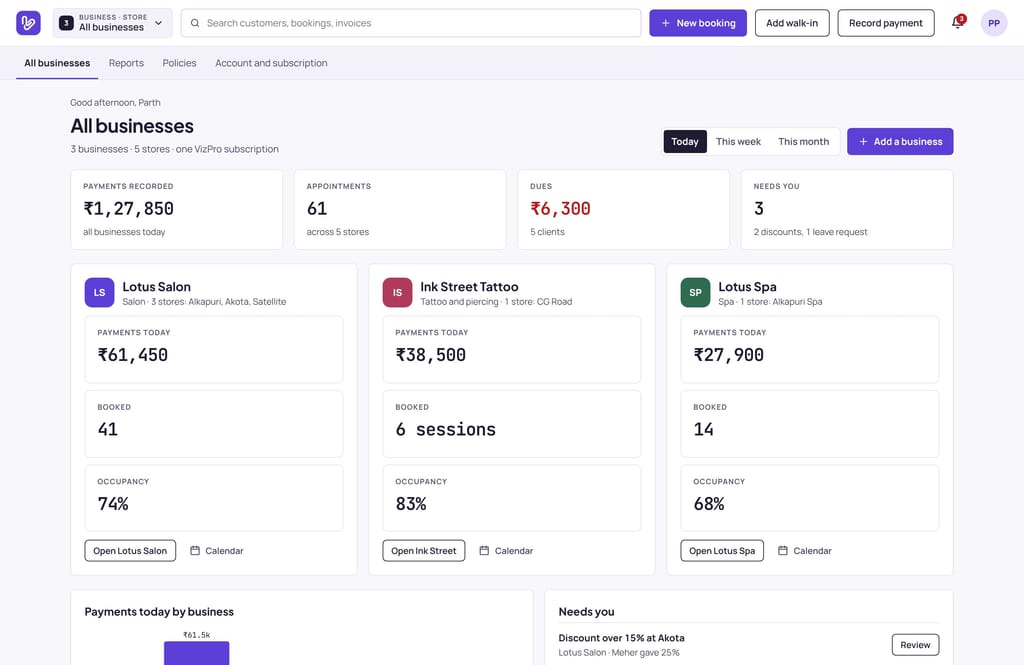Click the 'Discount over 15% at Akota' item title
Image resolution: width=1024 pixels, height=665 pixels.
(622, 638)
